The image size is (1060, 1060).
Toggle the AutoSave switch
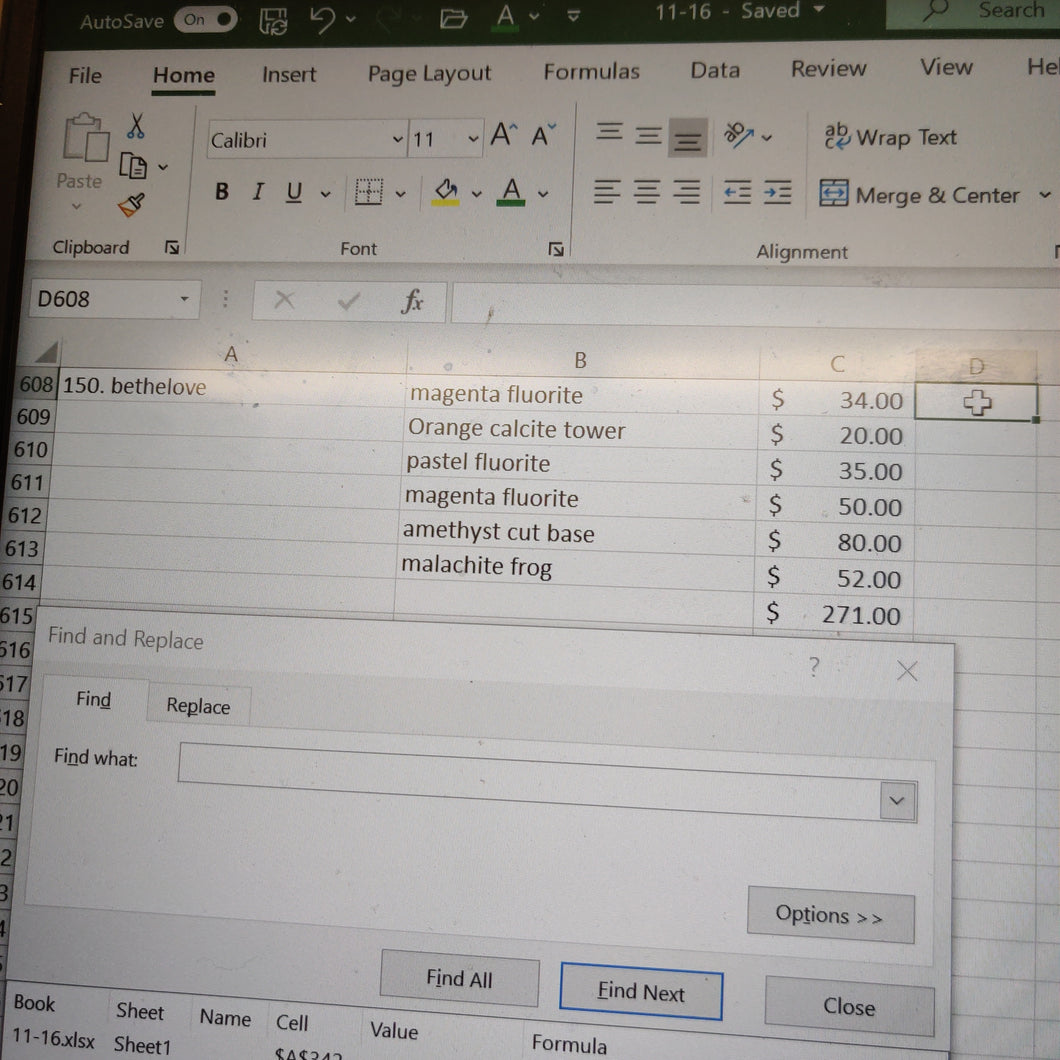tap(206, 20)
